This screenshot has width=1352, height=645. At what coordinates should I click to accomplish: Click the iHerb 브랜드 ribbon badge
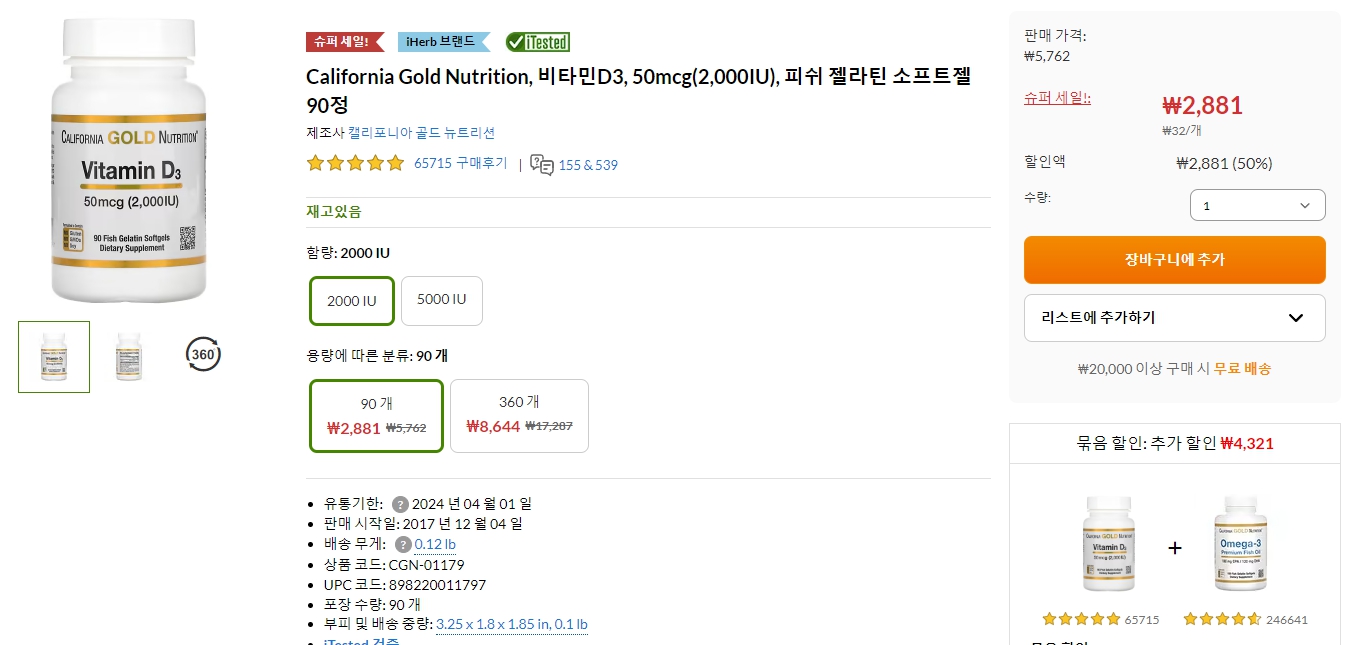pos(442,42)
